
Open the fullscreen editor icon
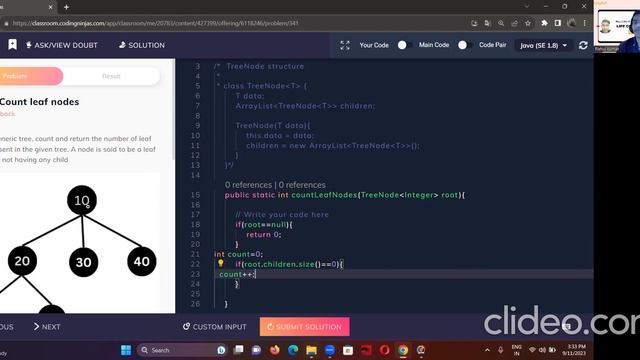(x=345, y=45)
